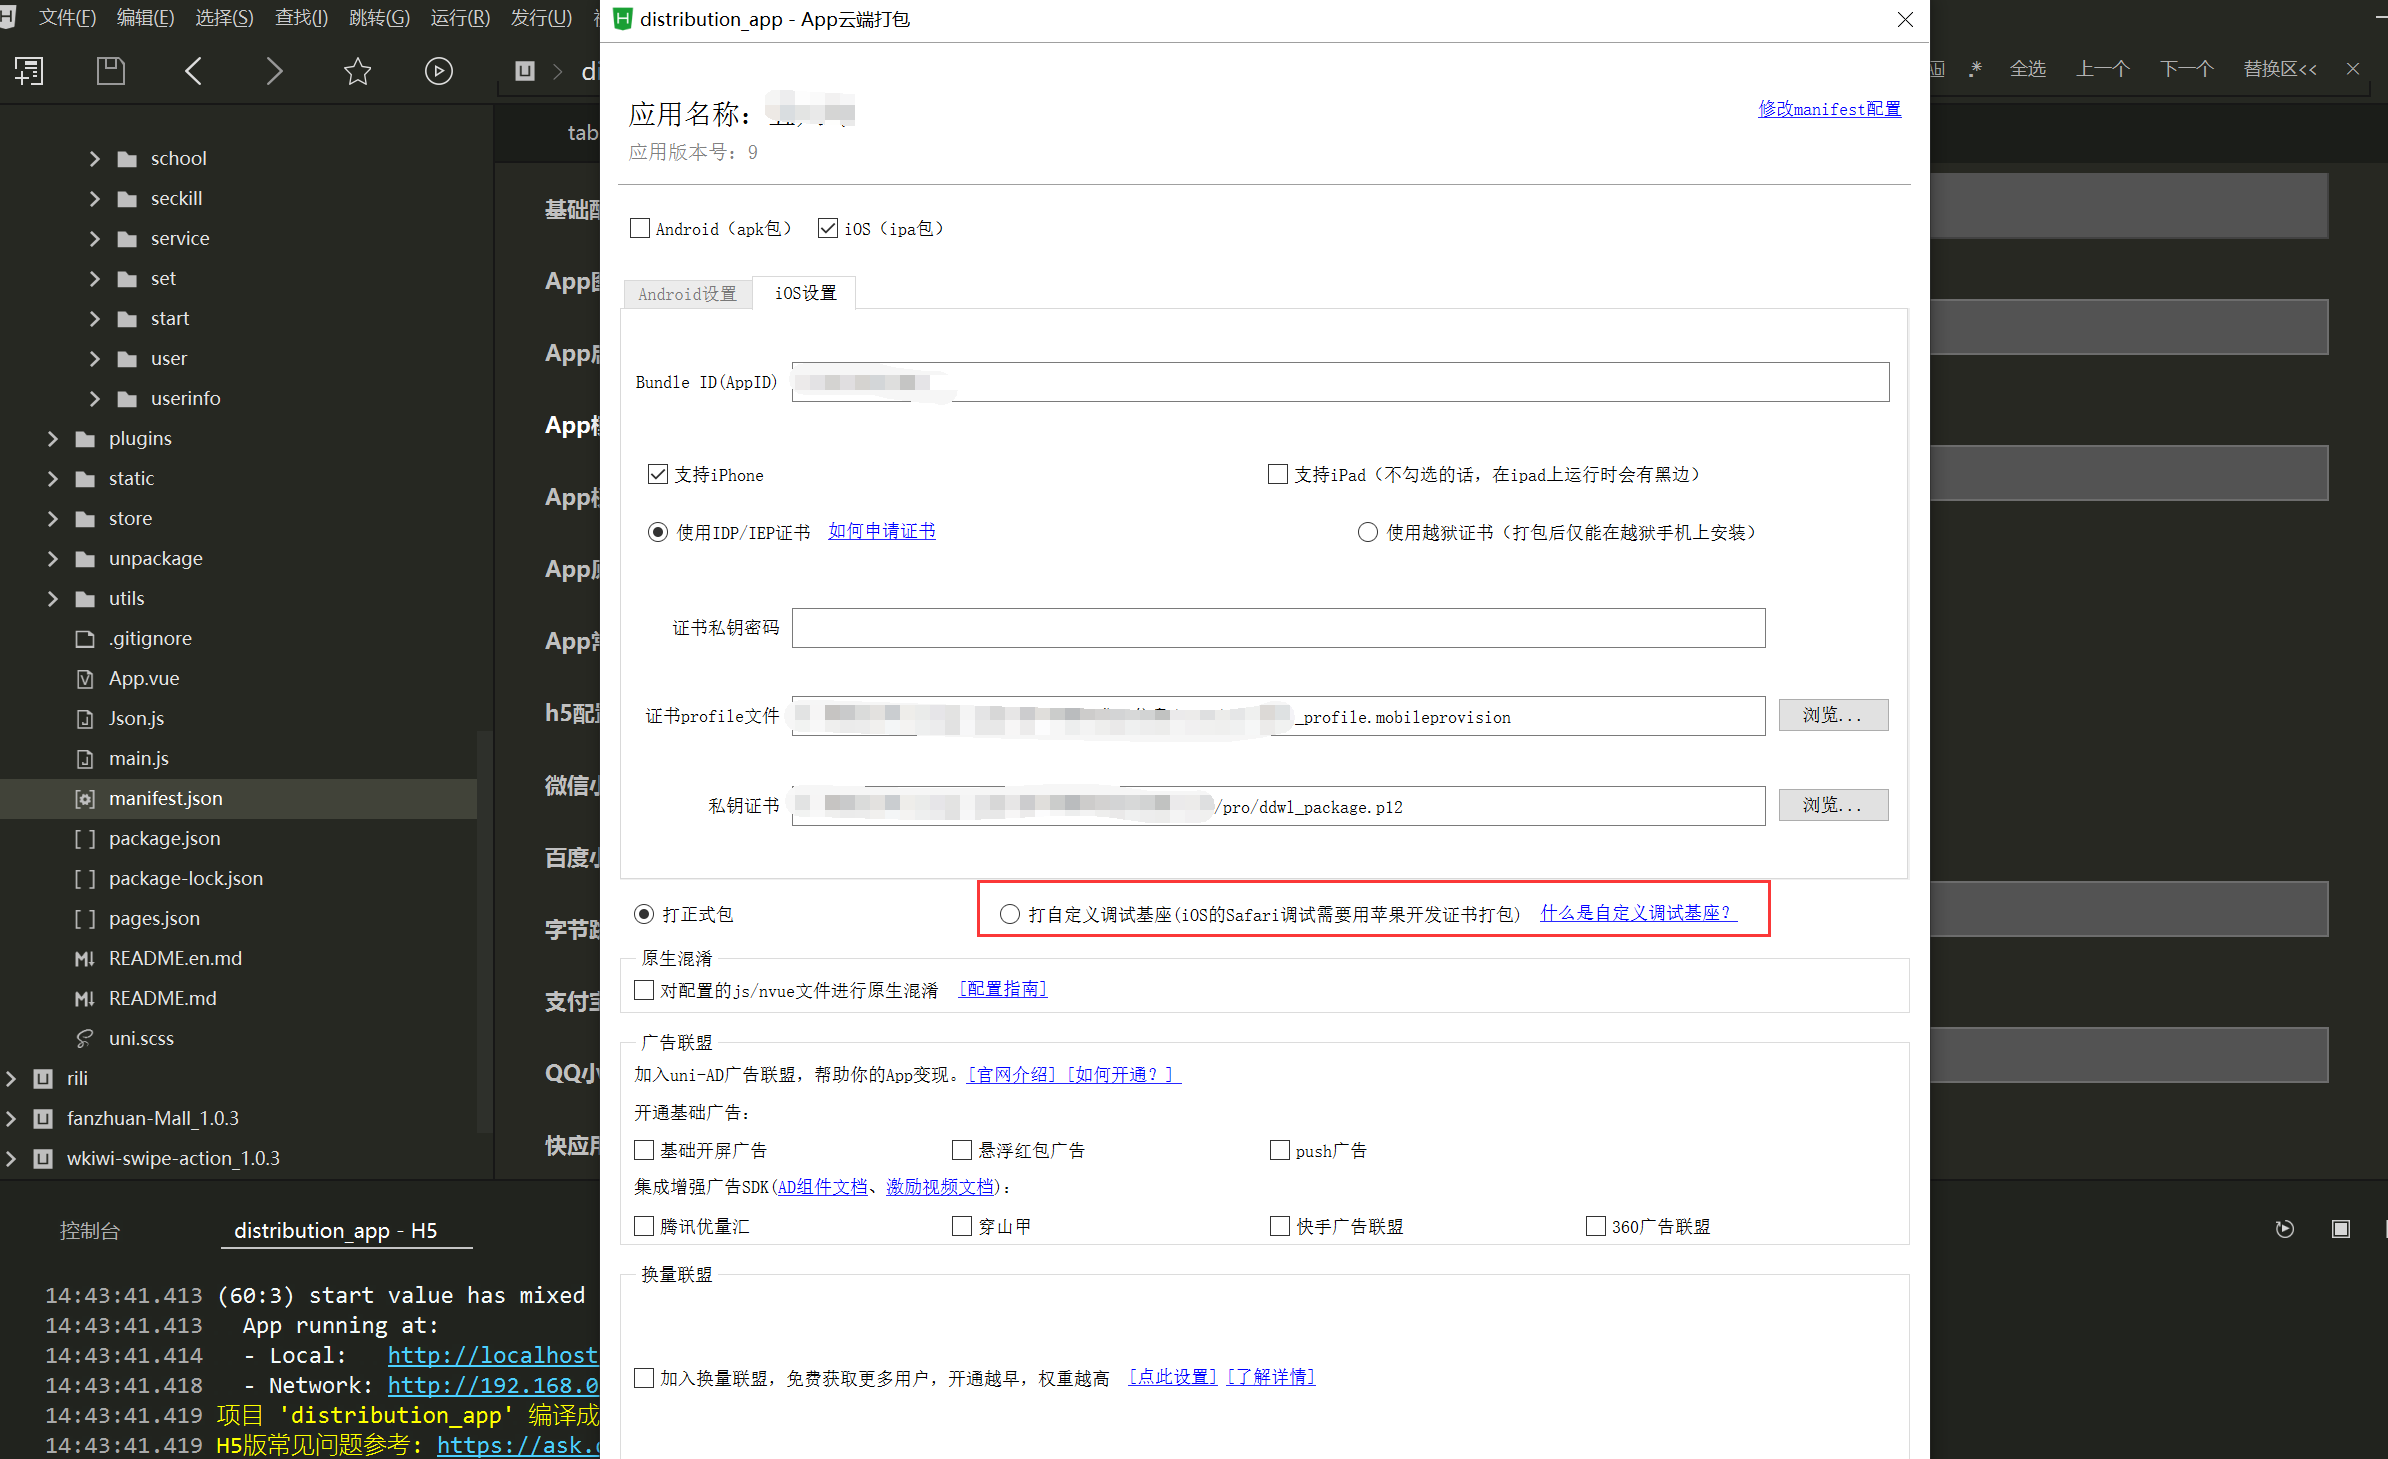Image resolution: width=2388 pixels, height=1459 pixels.
Task: Expand the user folder
Action: (x=95, y=359)
